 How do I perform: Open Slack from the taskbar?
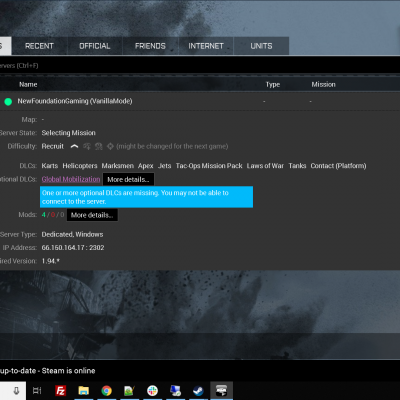pos(152,391)
